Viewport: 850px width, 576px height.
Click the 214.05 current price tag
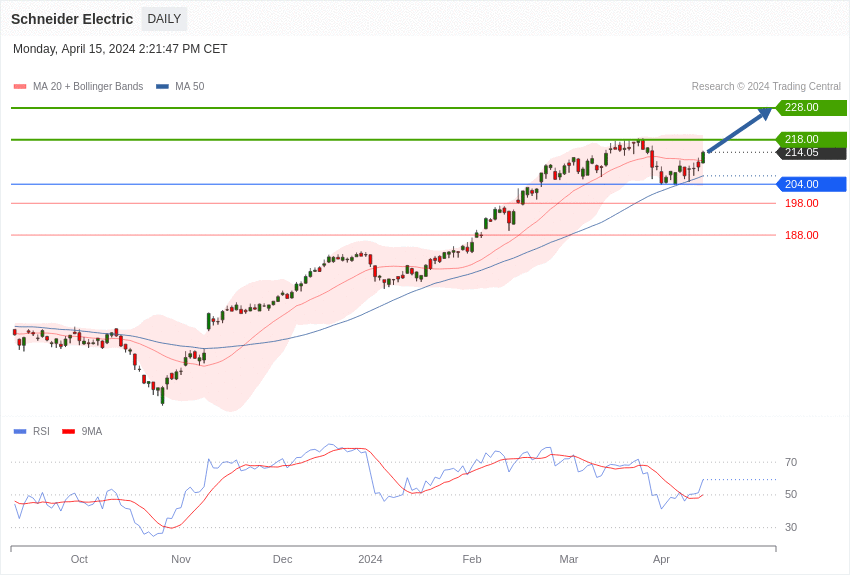[x=811, y=153]
